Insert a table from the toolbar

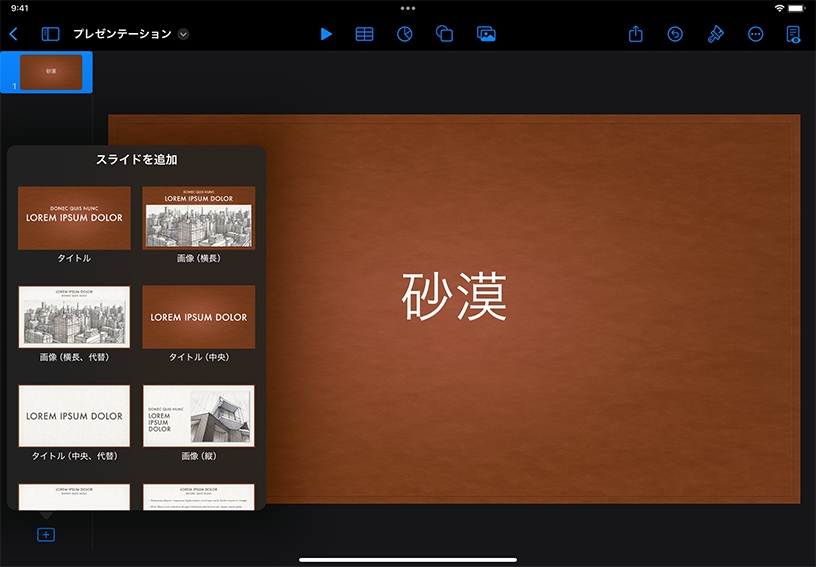pos(365,34)
